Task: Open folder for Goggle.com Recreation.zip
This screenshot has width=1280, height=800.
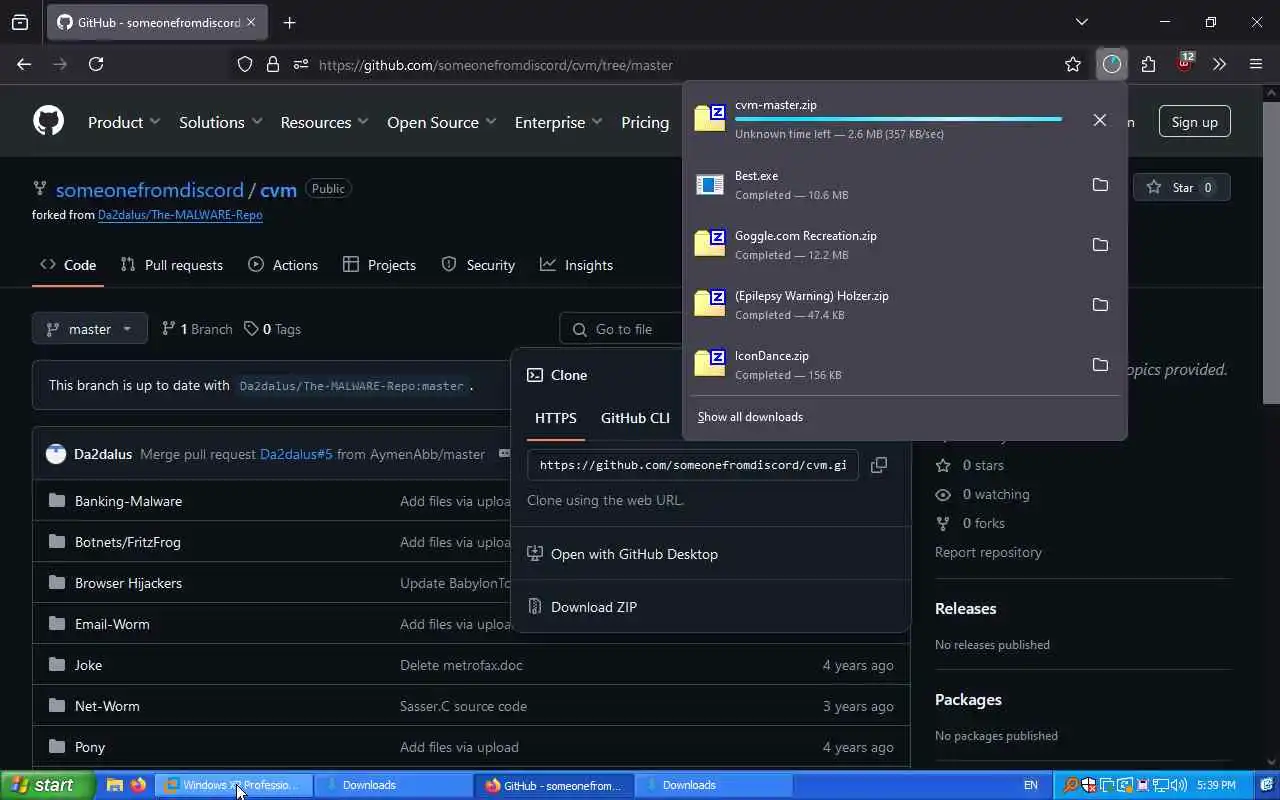Action: point(1100,245)
